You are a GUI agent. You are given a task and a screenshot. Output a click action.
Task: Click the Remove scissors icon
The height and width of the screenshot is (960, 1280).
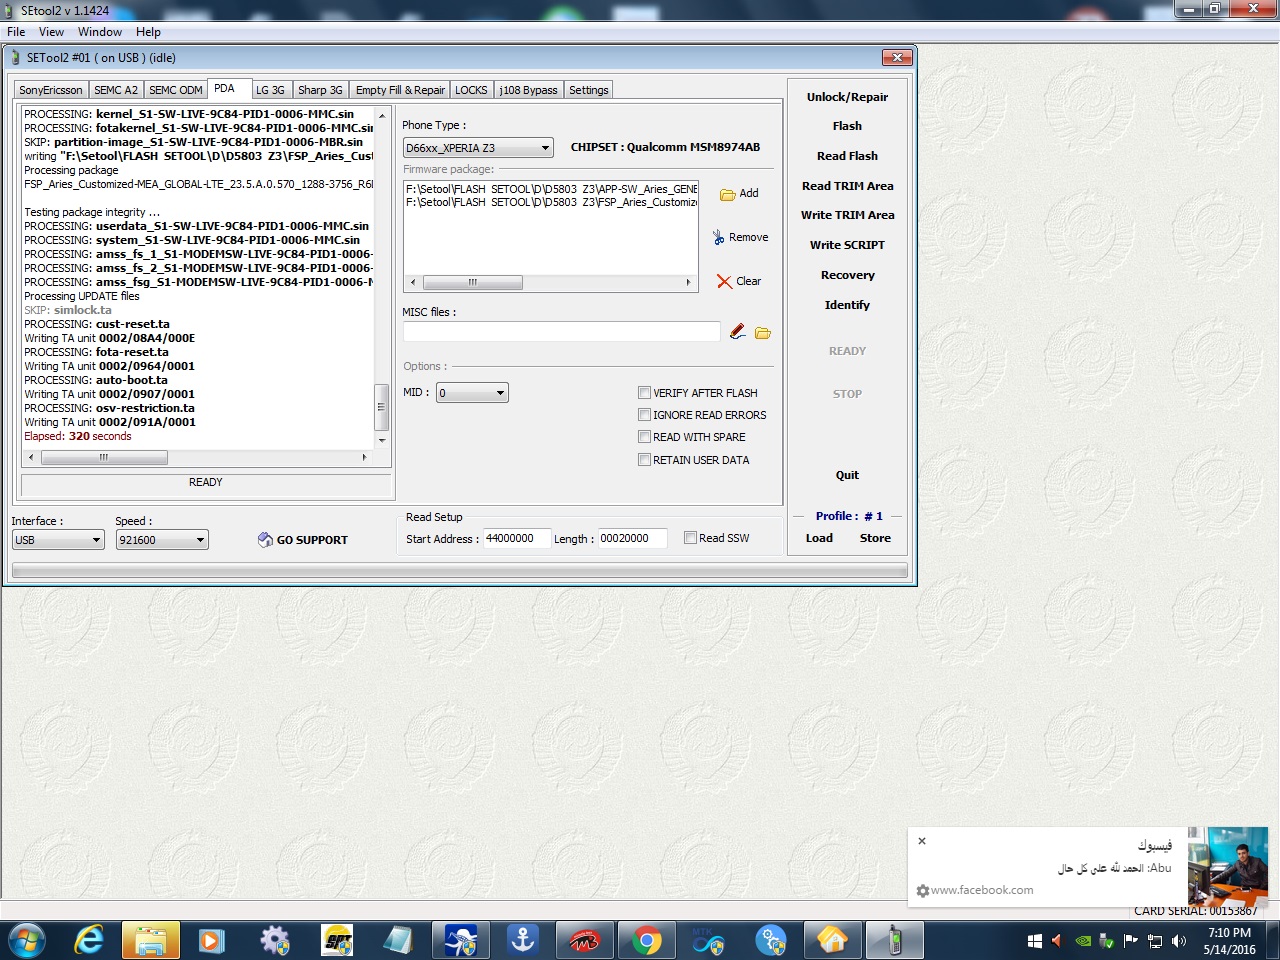pos(718,237)
